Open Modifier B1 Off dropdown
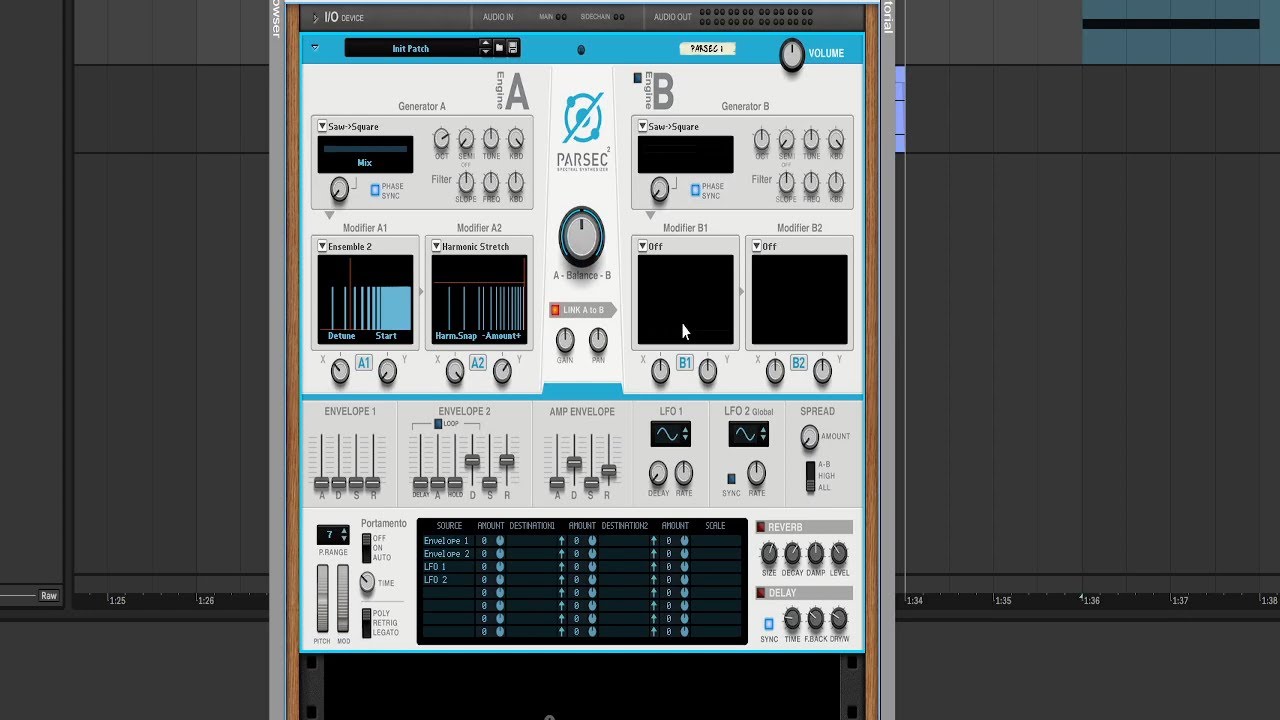The width and height of the screenshot is (1280, 720). [643, 246]
